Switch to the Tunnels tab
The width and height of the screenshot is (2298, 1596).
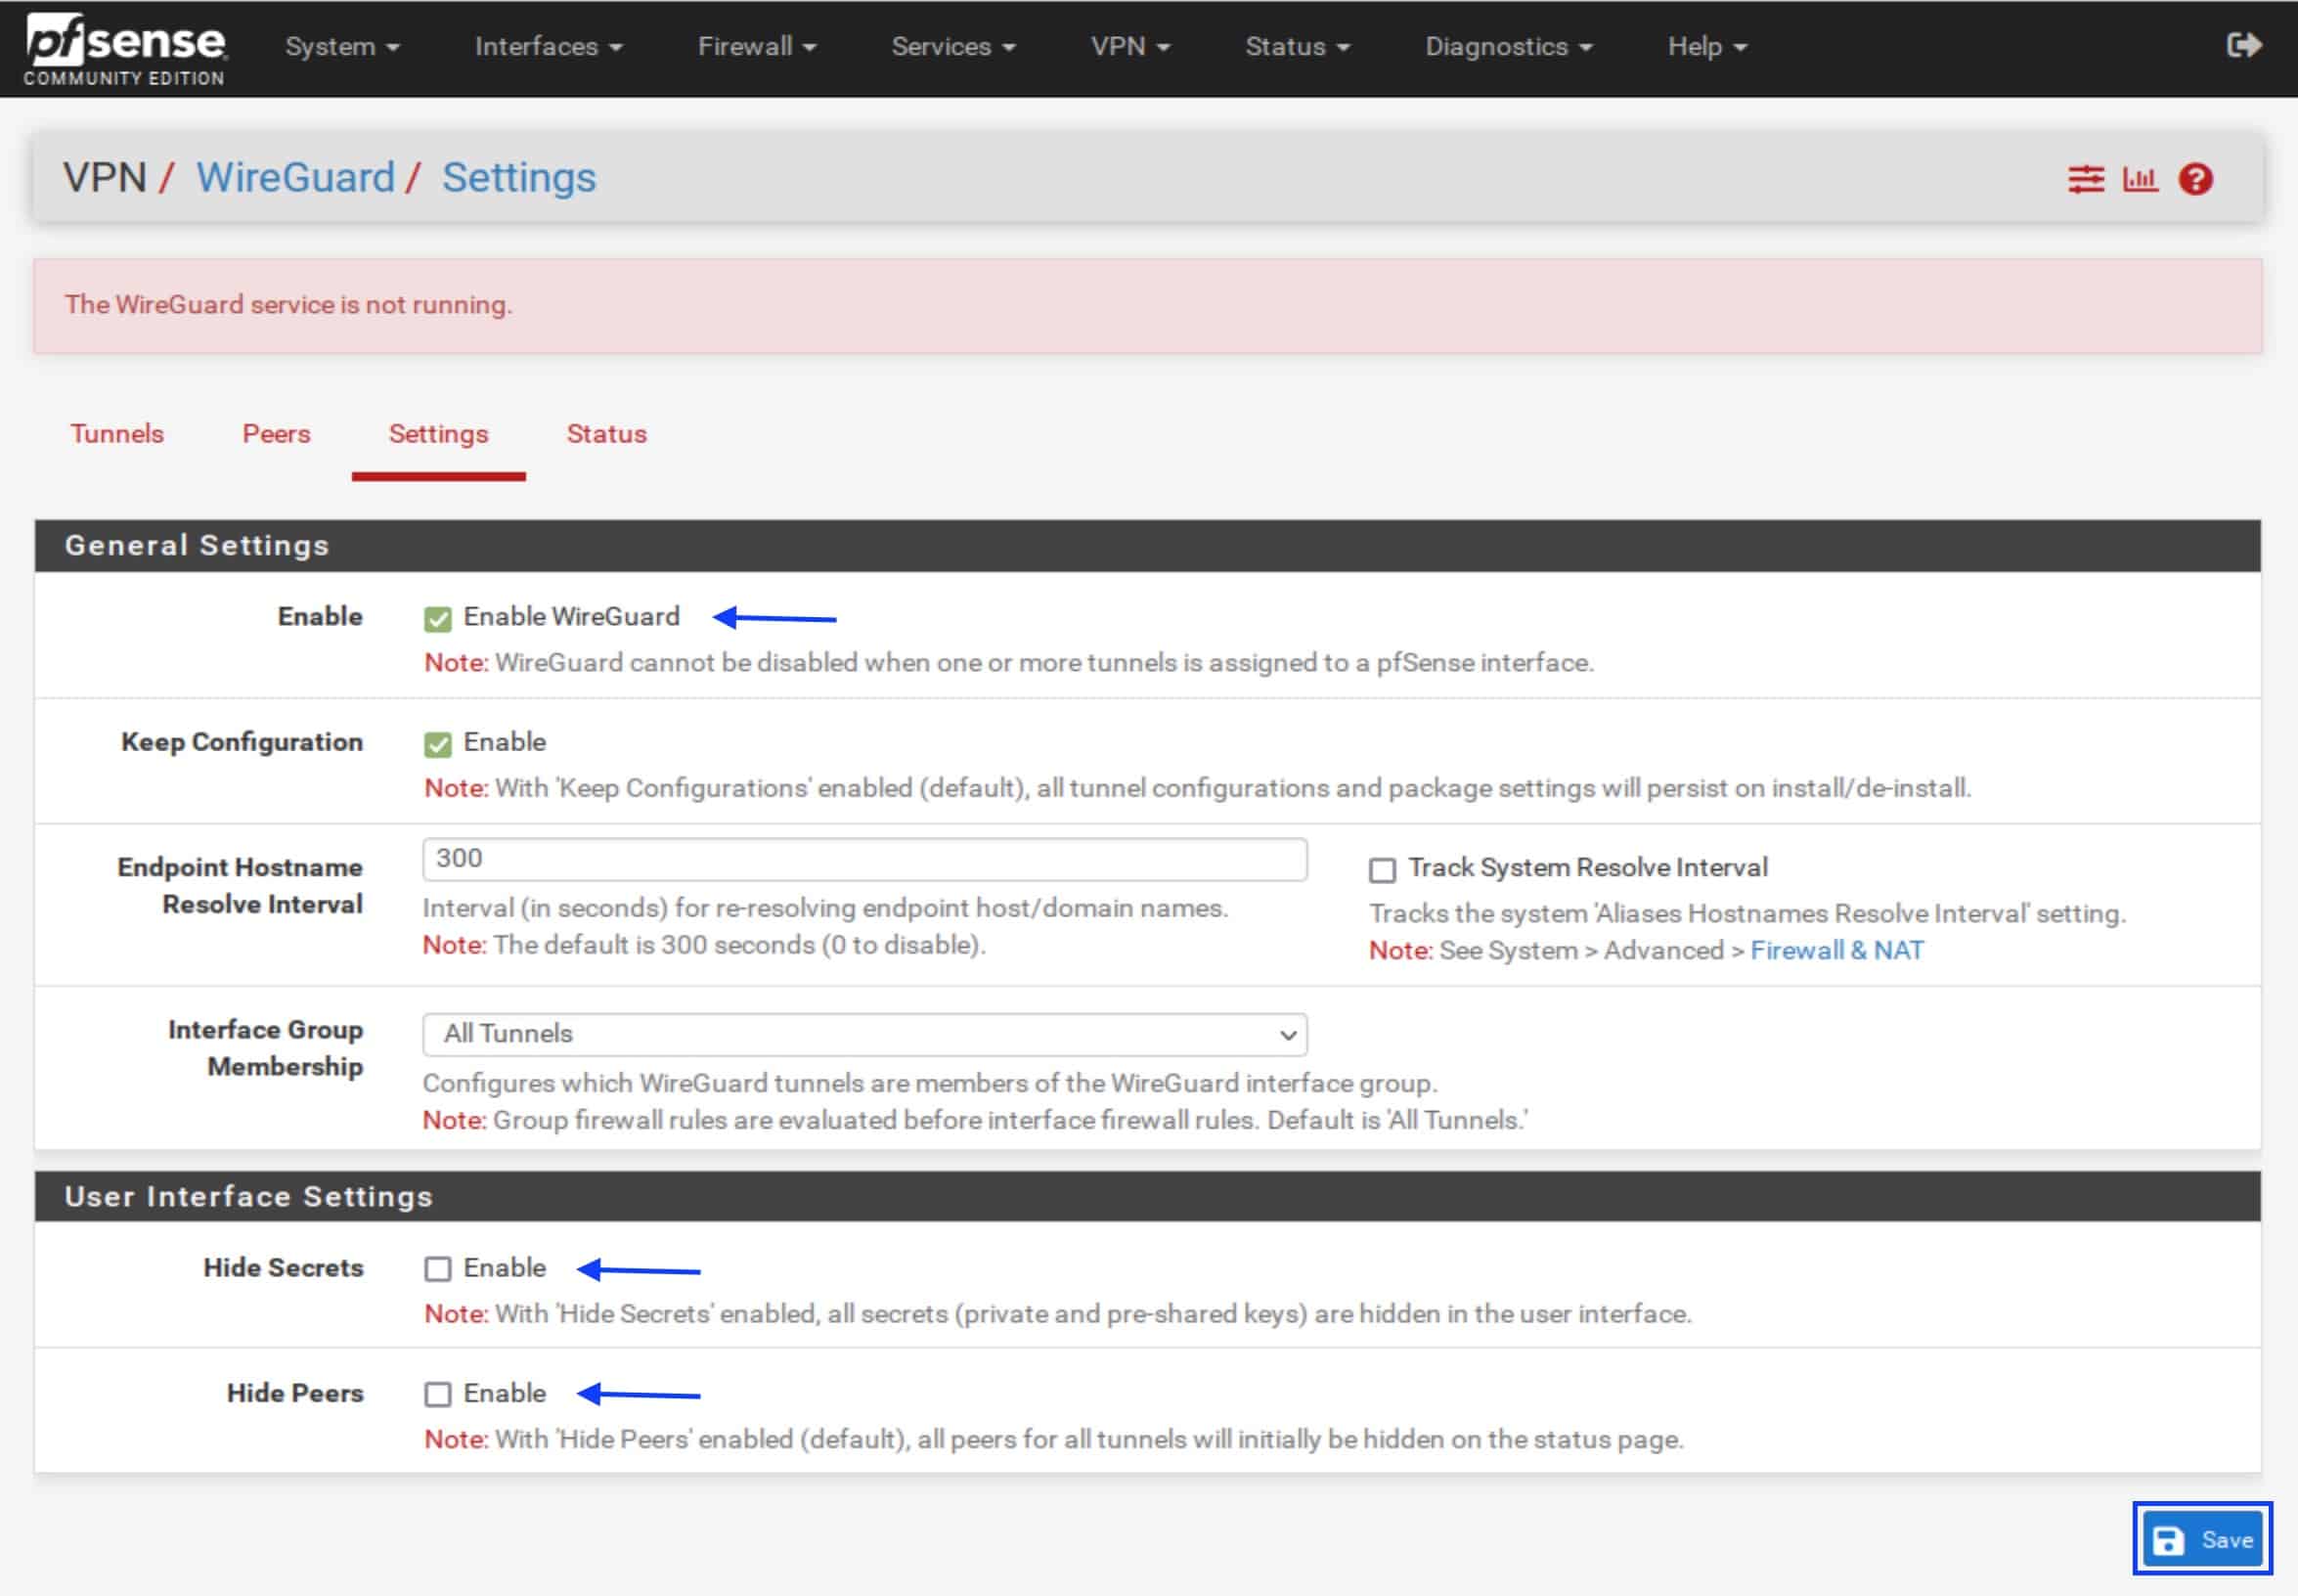coord(117,434)
